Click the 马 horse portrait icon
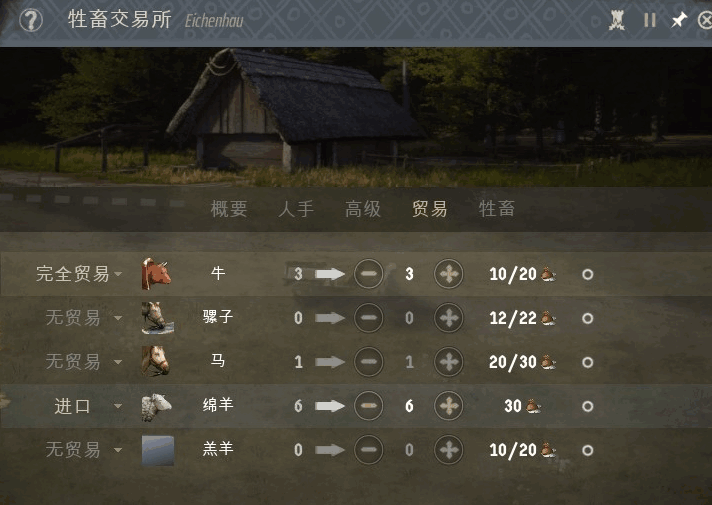 pyautogui.click(x=156, y=361)
